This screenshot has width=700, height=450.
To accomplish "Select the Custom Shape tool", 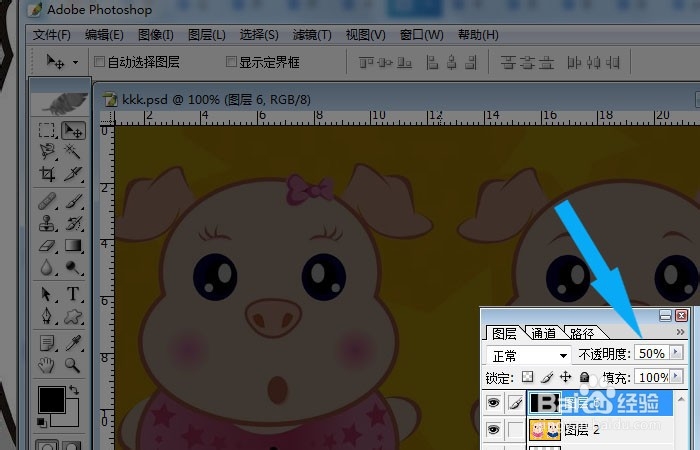I will pyautogui.click(x=73, y=316).
